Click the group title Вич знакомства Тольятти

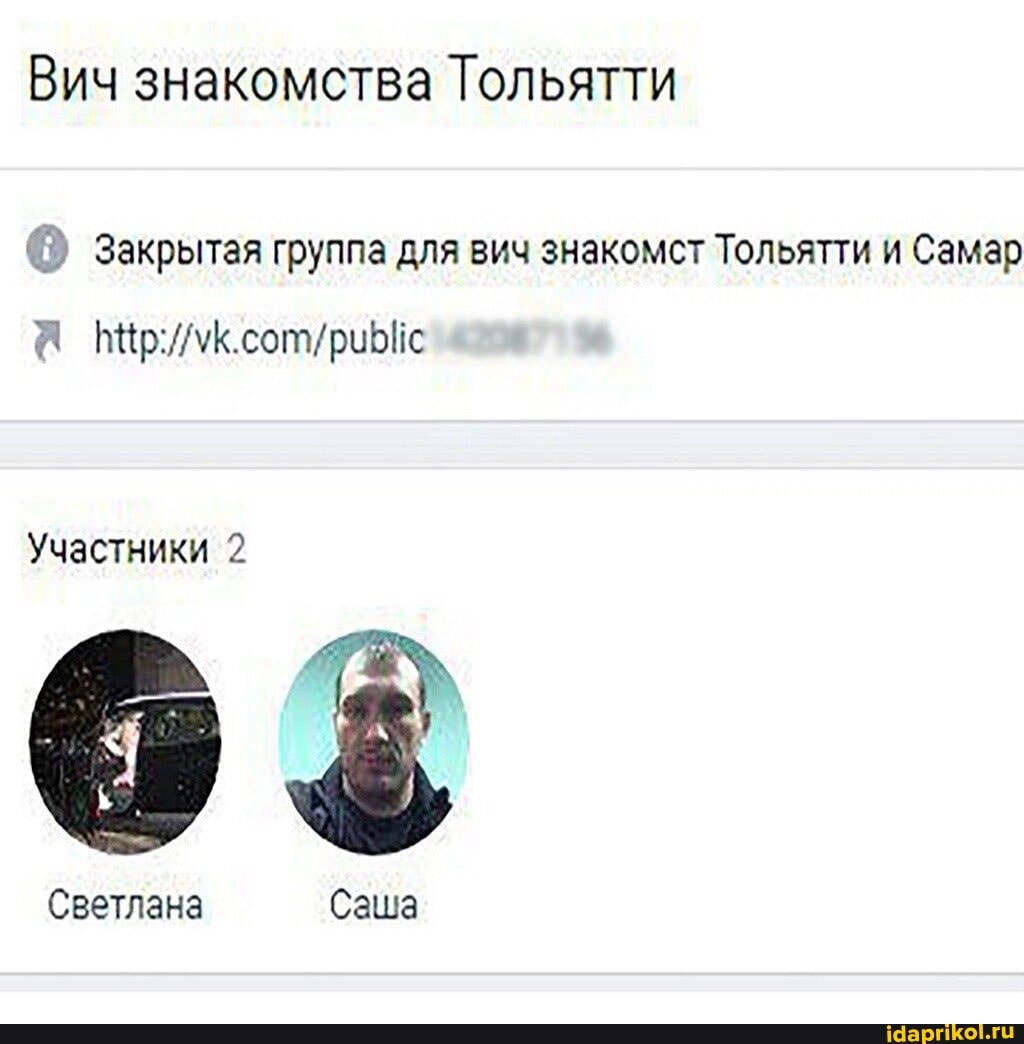pyautogui.click(x=352, y=79)
